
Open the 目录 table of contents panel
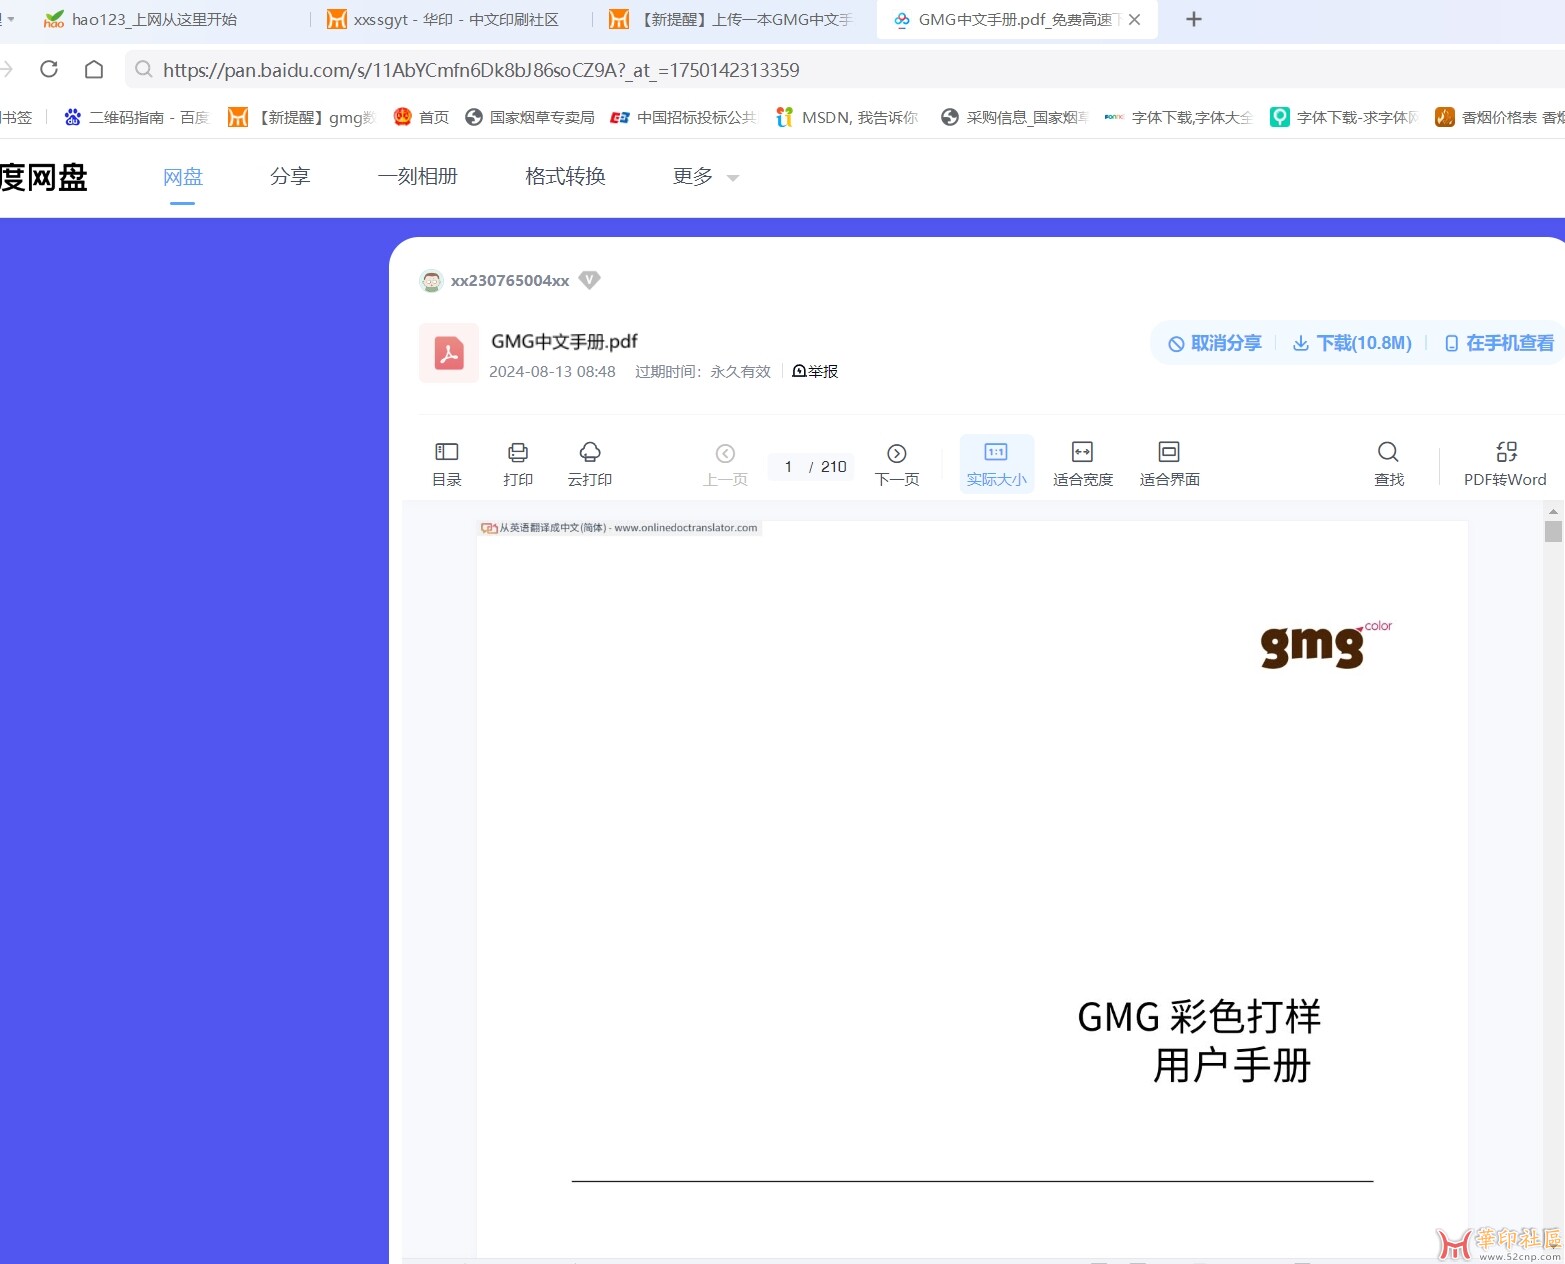click(446, 464)
